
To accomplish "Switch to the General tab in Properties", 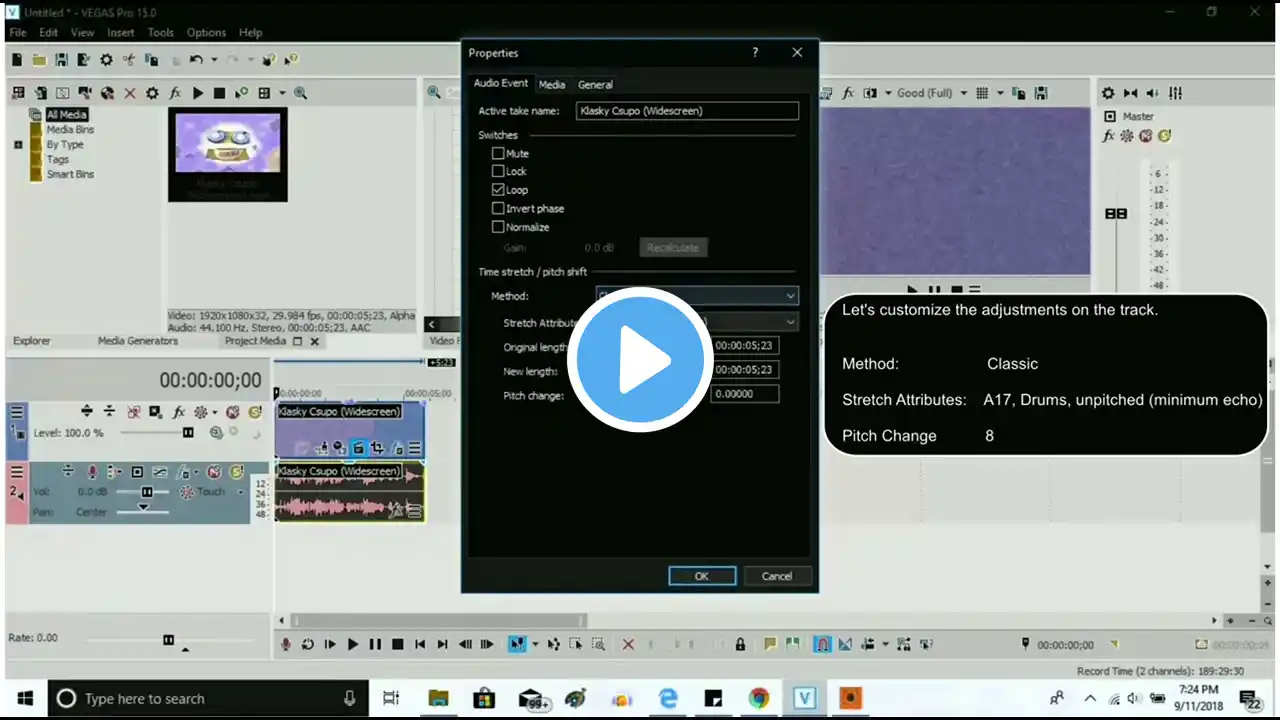I will (595, 85).
